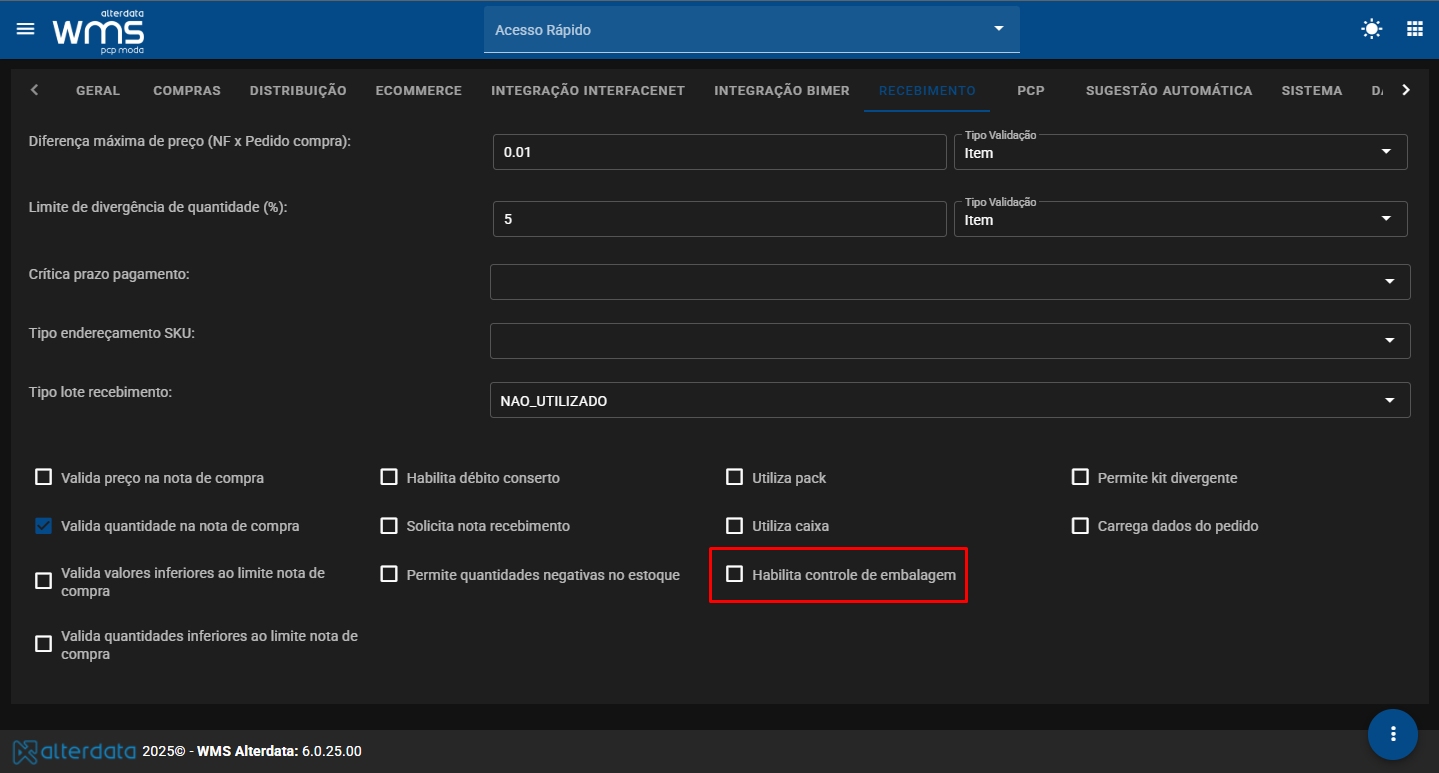Click the Crítica prazo pagamento label

[x=109, y=273]
